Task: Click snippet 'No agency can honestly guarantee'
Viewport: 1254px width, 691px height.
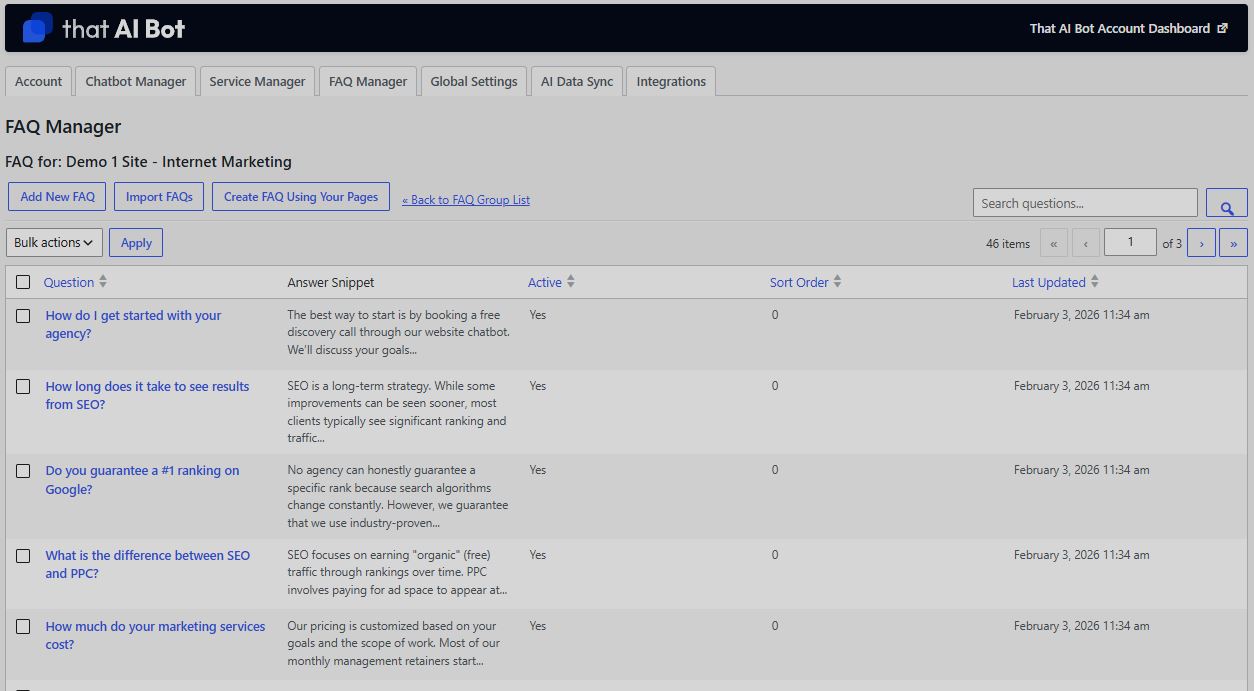Action: (x=398, y=496)
